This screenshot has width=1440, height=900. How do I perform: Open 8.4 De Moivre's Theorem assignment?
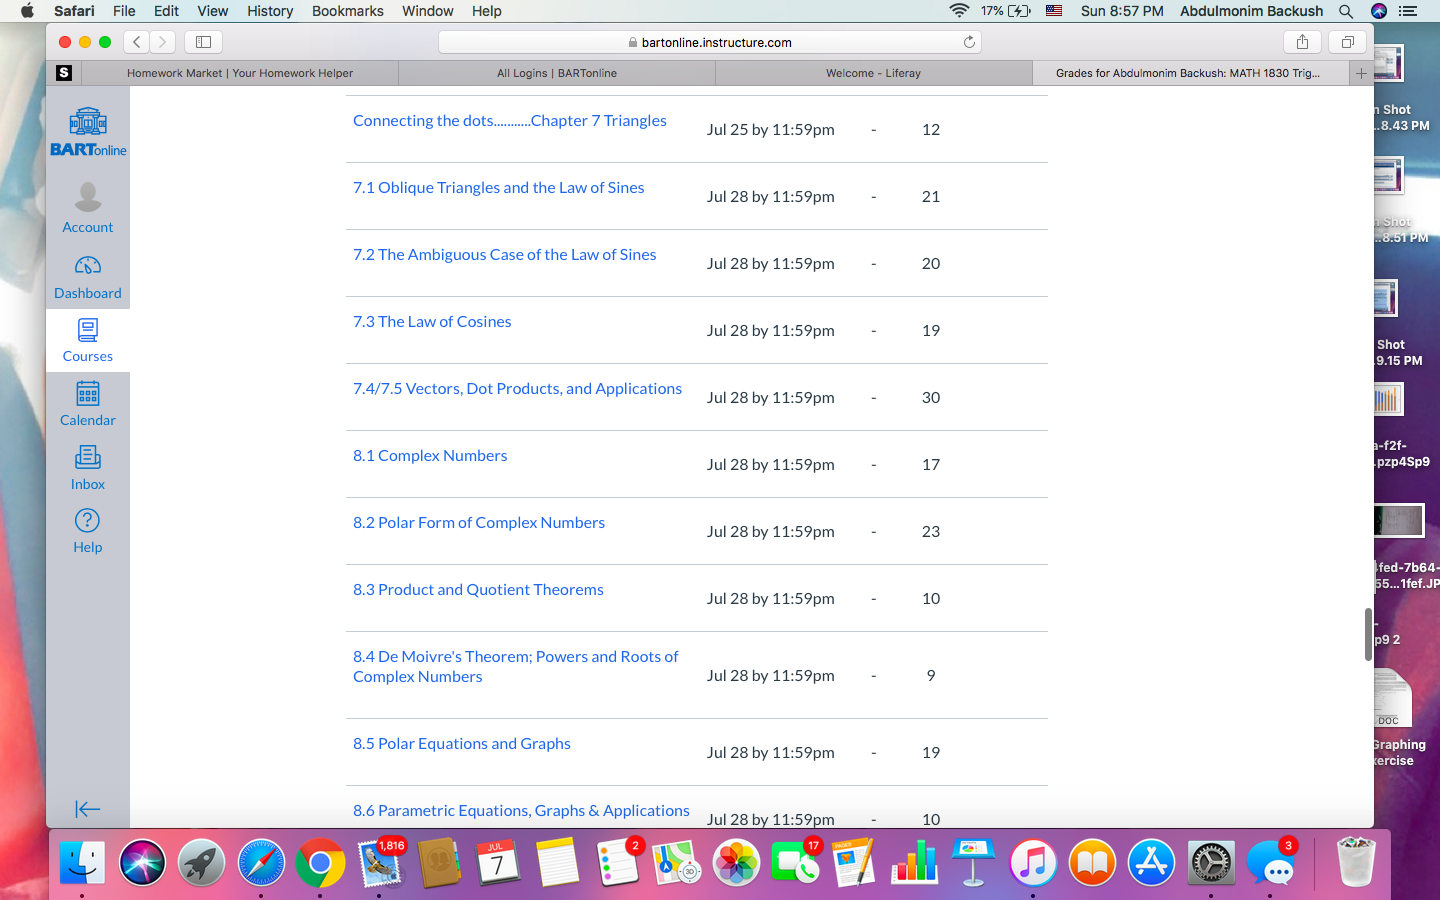click(516, 666)
